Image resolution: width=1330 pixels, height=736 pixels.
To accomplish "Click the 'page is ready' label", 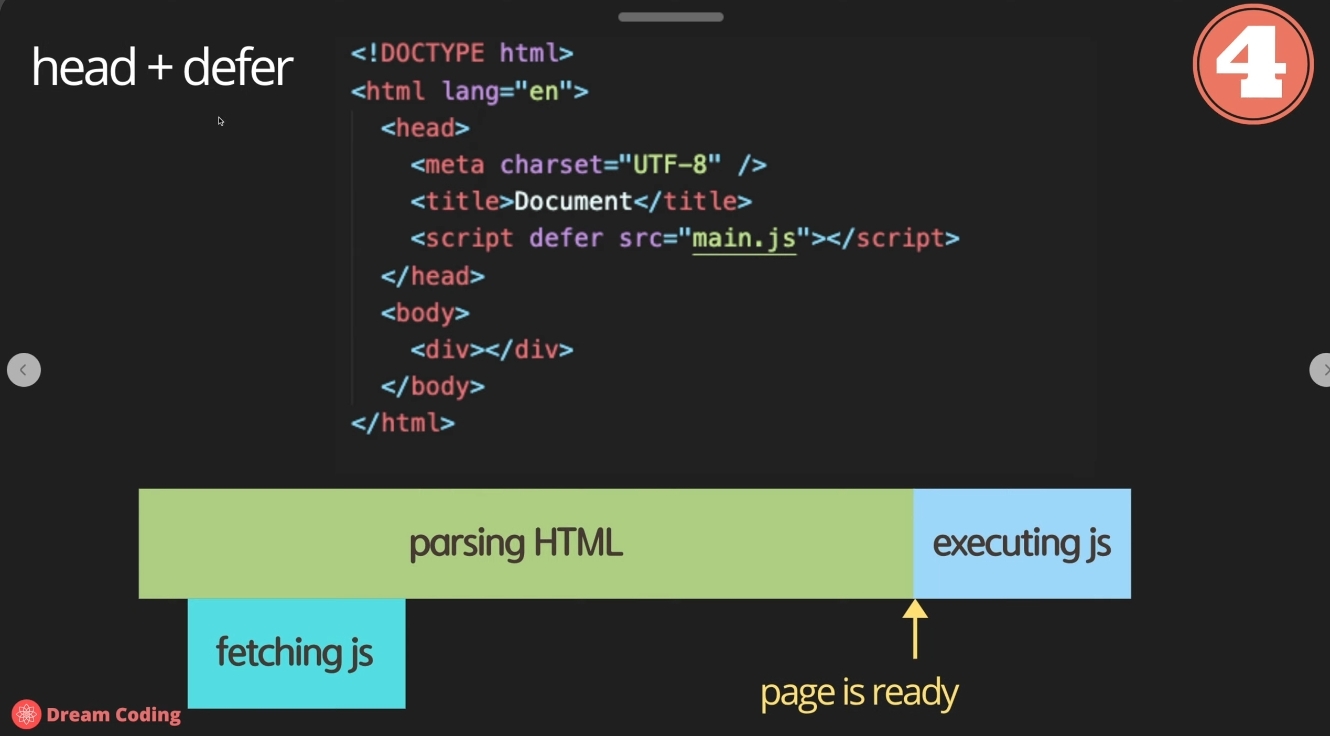I will coord(859,692).
